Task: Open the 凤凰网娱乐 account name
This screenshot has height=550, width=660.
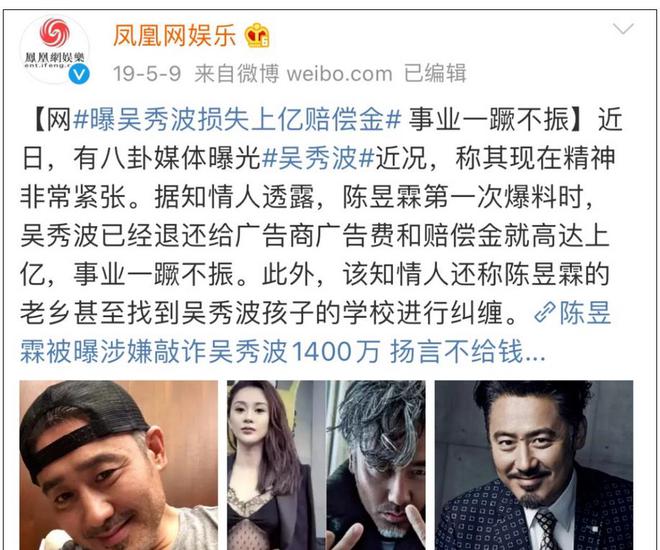Action: tap(175, 35)
